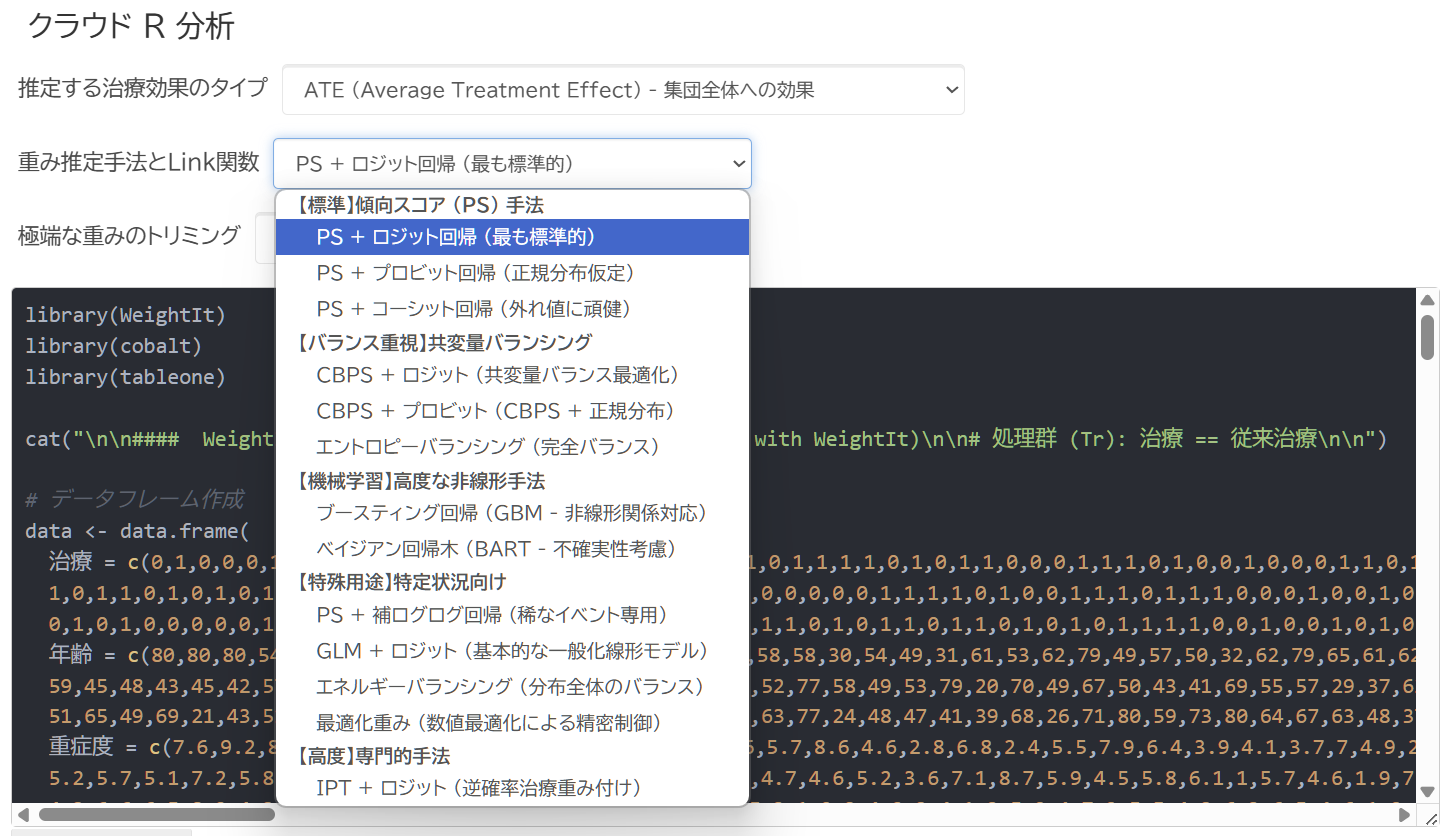Image resolution: width=1442 pixels, height=836 pixels.
Task: Pick ベイジアン回帰木 (BART) option
Action: pos(496,549)
